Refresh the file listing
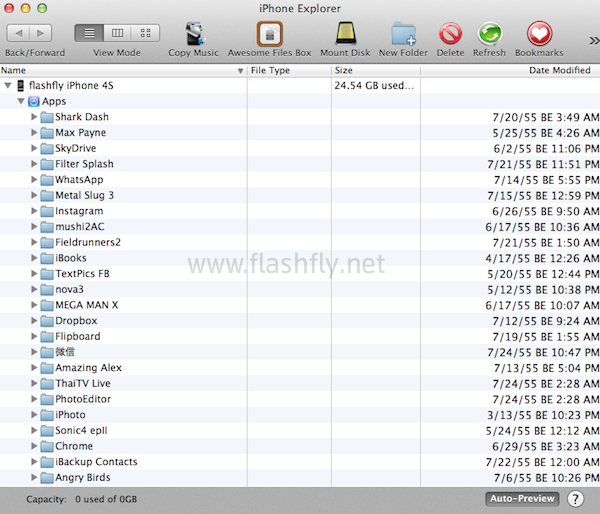This screenshot has height=514, width=600. (489, 33)
